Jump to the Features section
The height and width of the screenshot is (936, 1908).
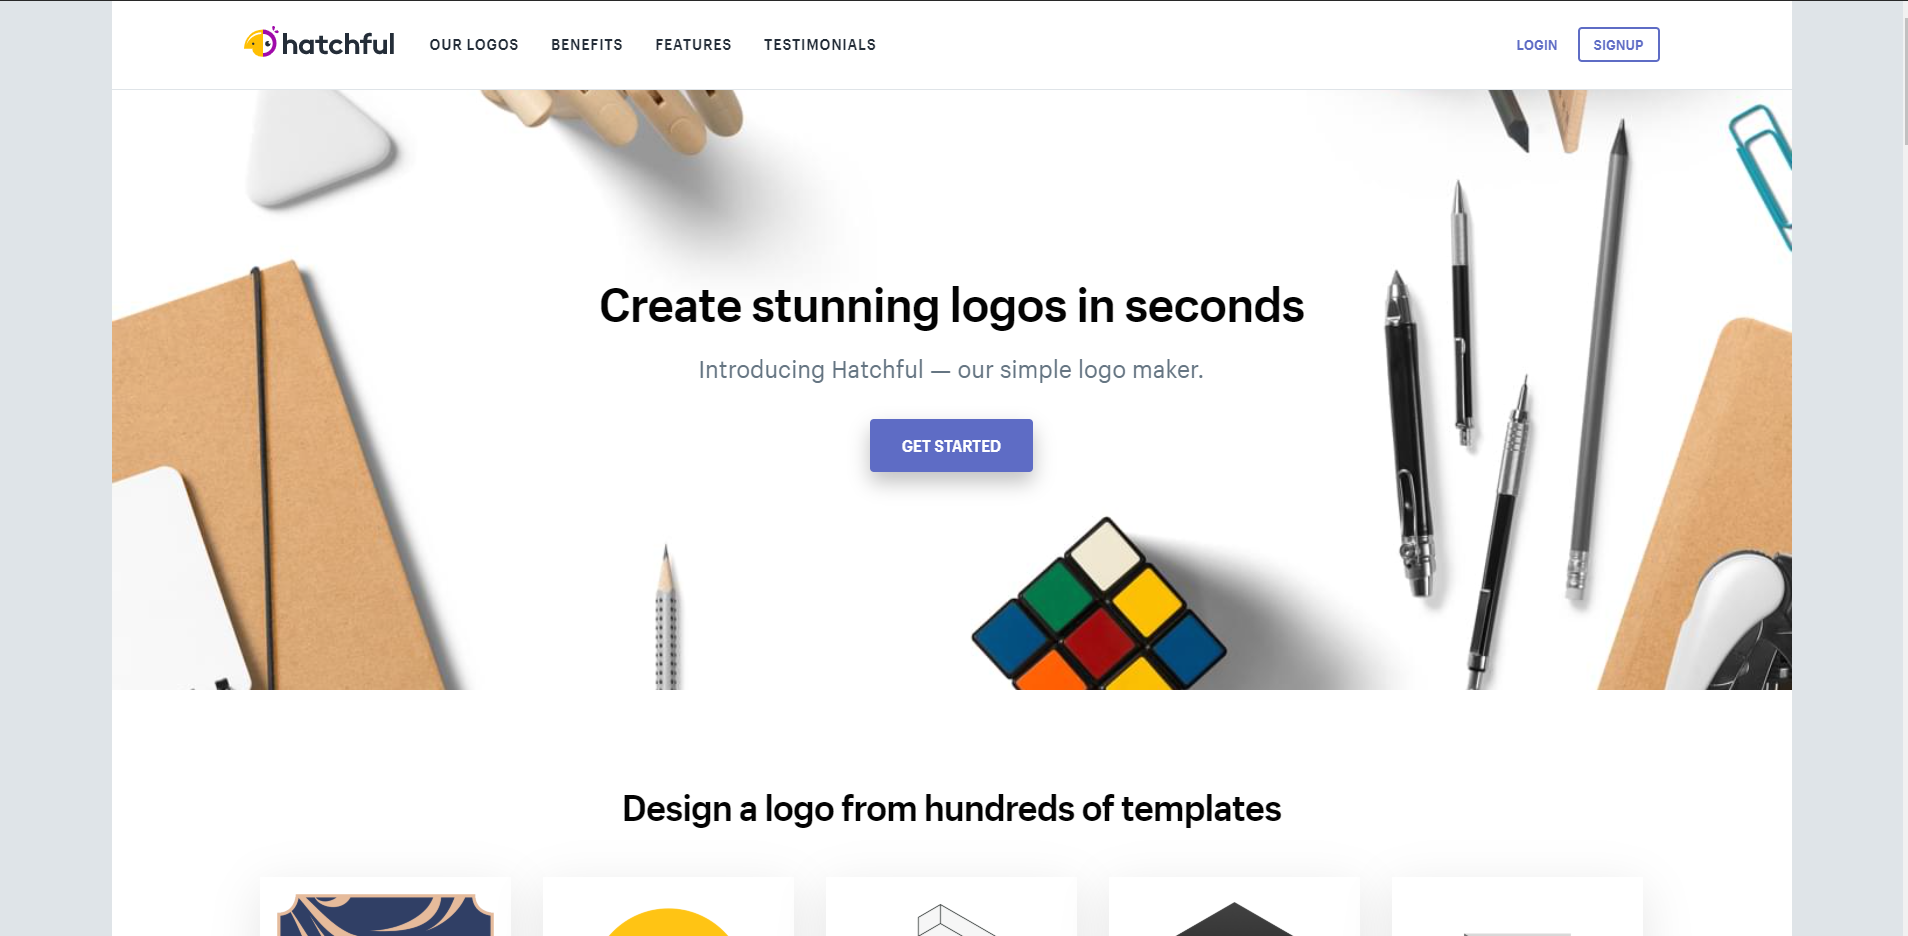pos(693,45)
